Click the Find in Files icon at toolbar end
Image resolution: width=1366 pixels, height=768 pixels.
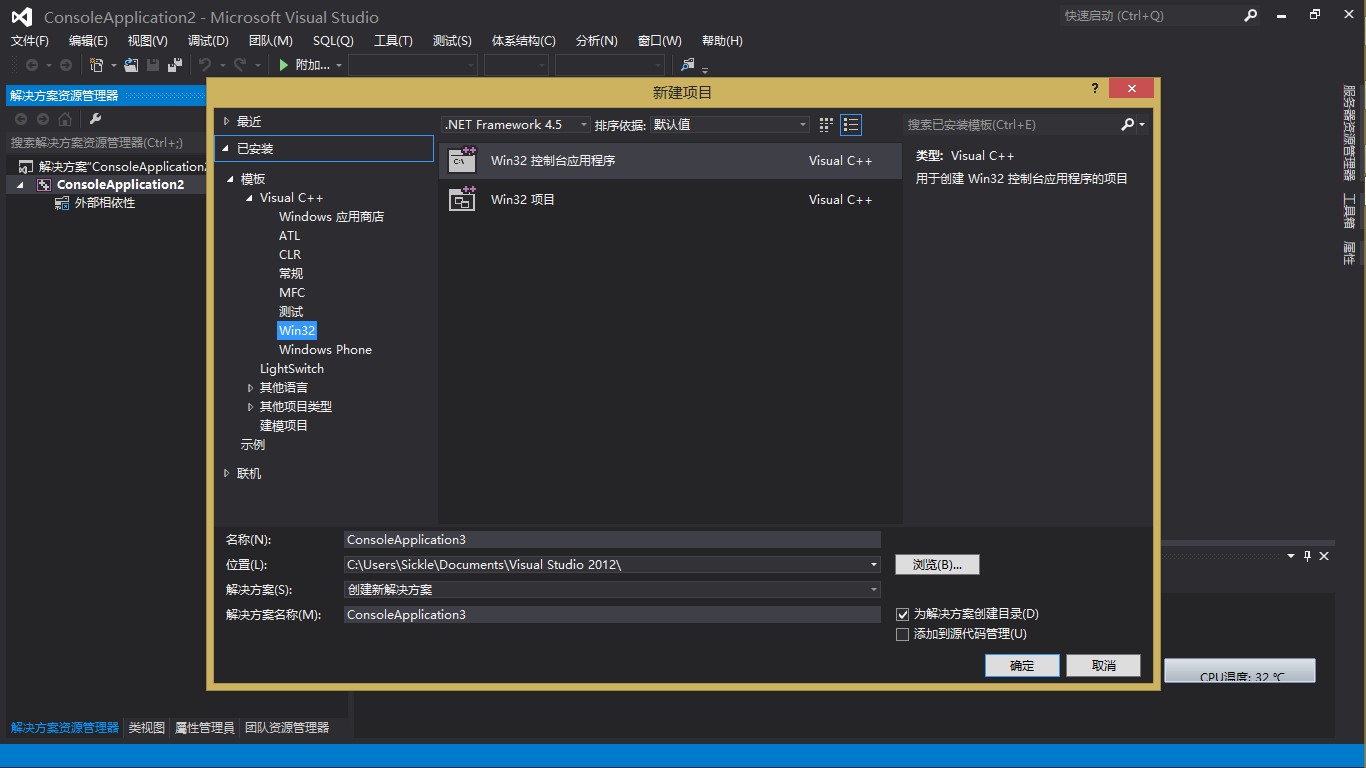[x=688, y=65]
